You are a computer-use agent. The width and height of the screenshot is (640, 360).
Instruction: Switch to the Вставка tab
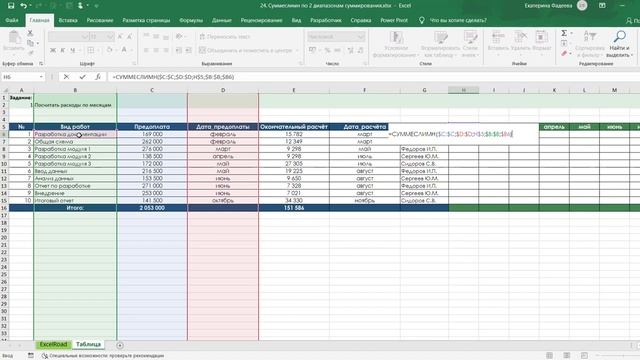68,20
